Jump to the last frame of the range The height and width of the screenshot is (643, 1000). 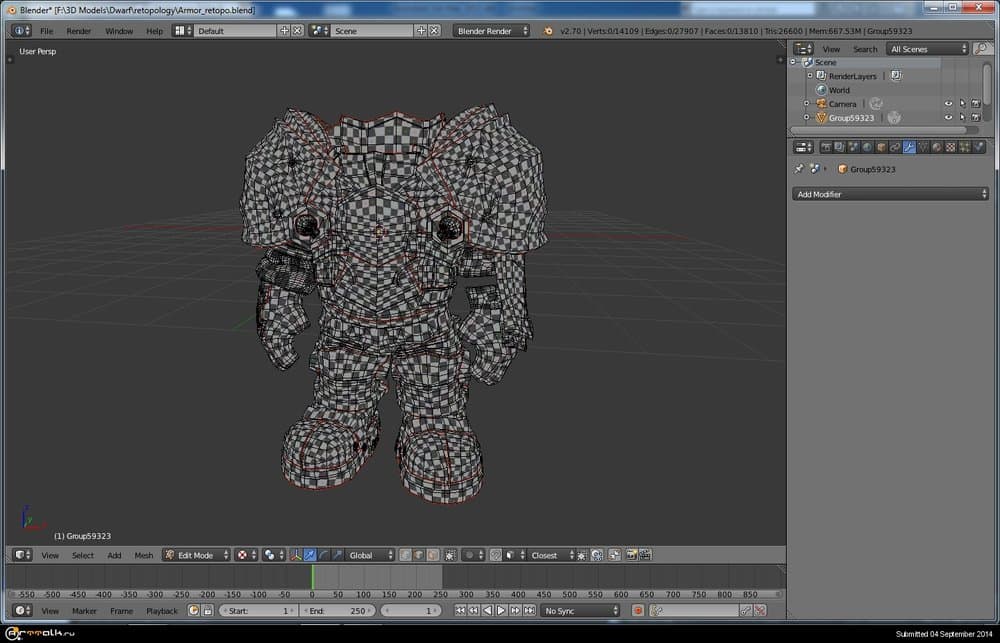click(x=529, y=610)
